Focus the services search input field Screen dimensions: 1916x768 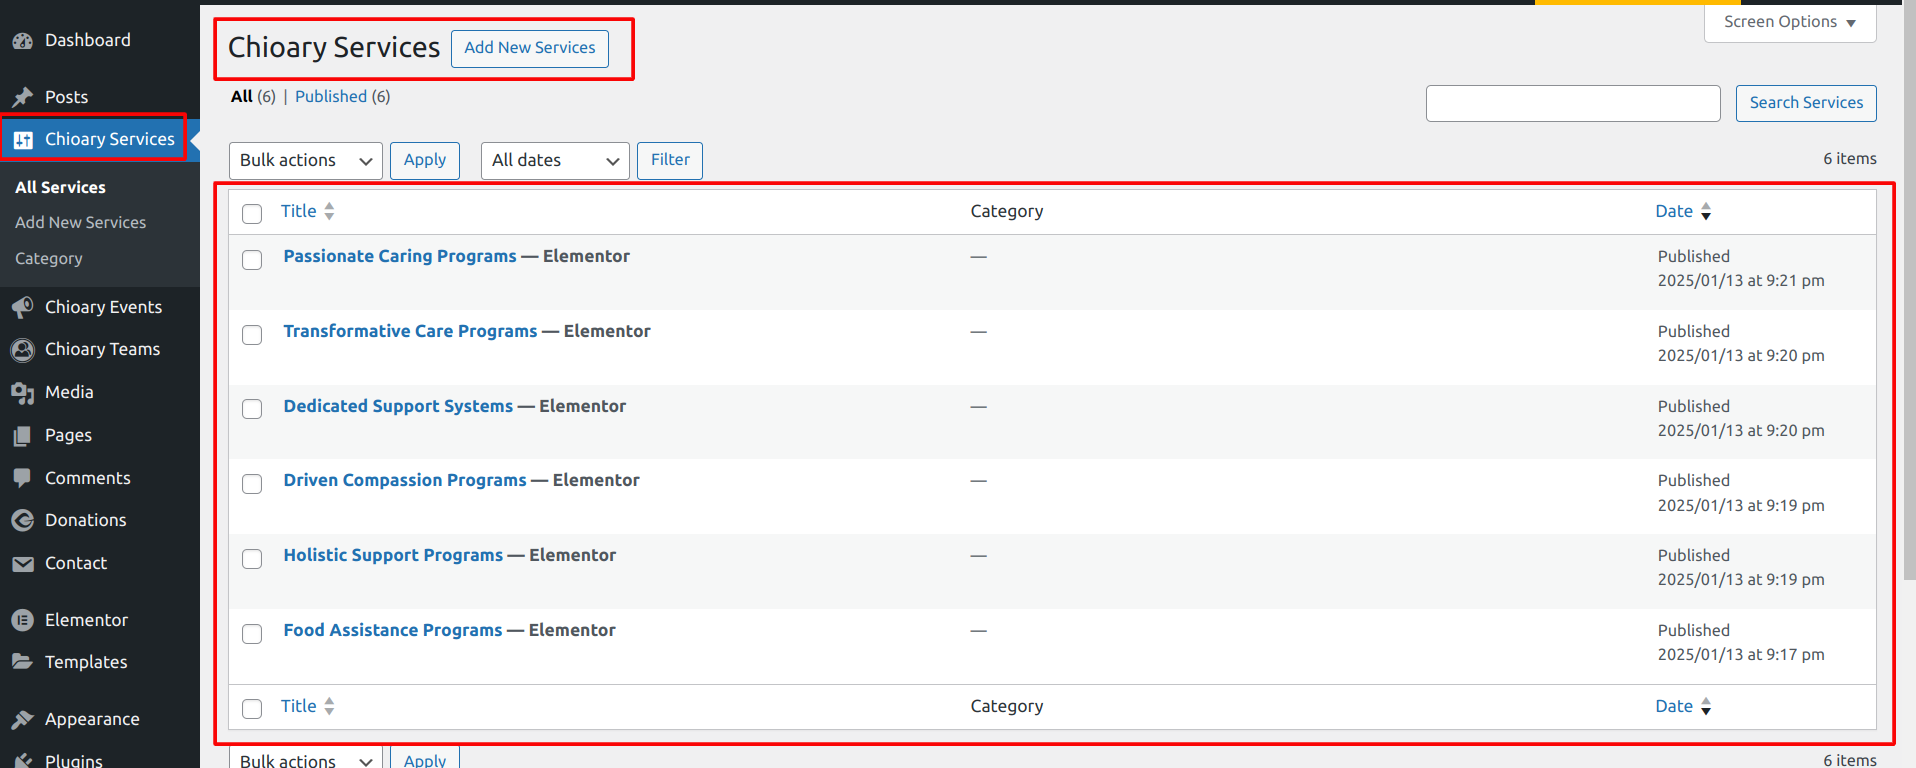pos(1572,104)
